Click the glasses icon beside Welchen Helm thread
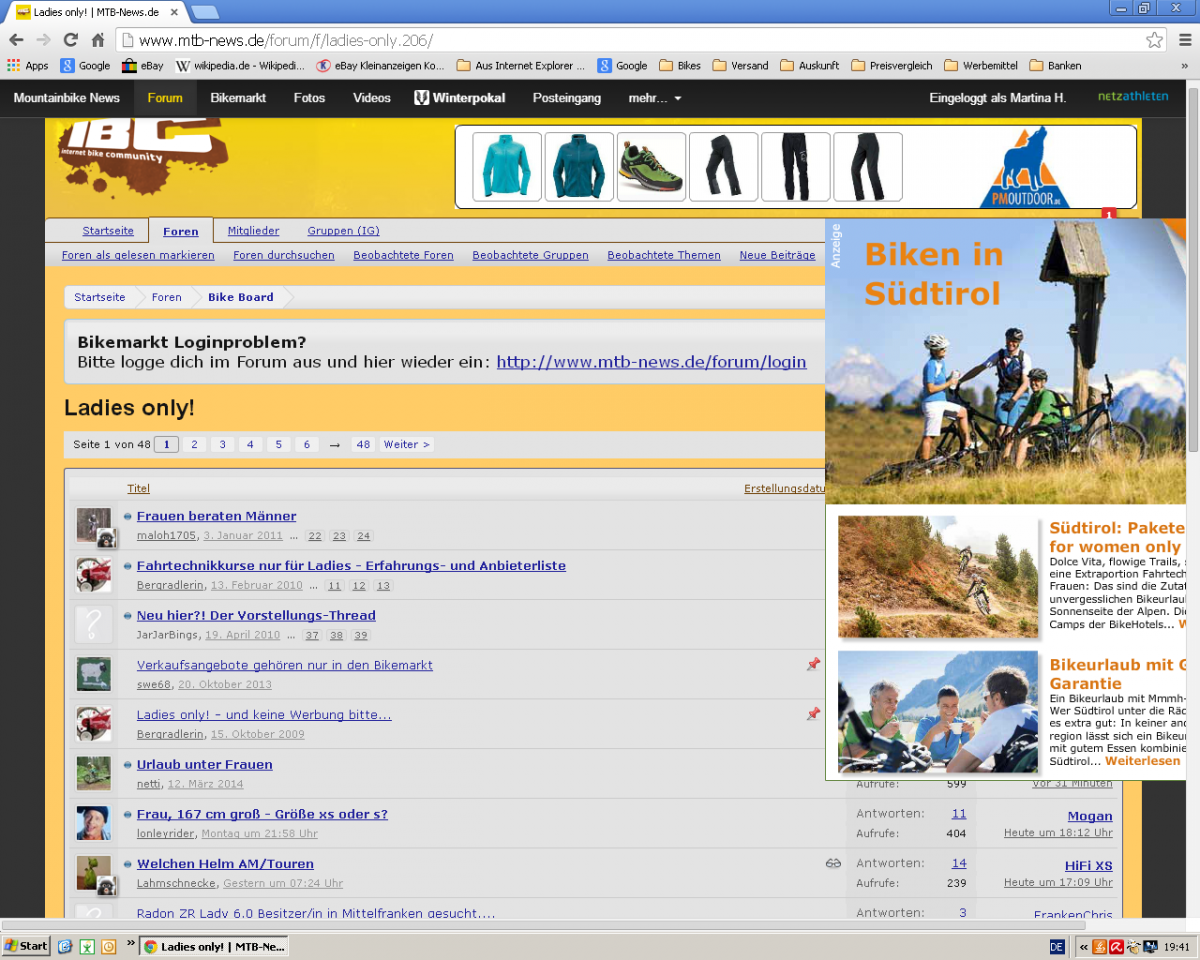This screenshot has width=1200, height=960. point(833,864)
